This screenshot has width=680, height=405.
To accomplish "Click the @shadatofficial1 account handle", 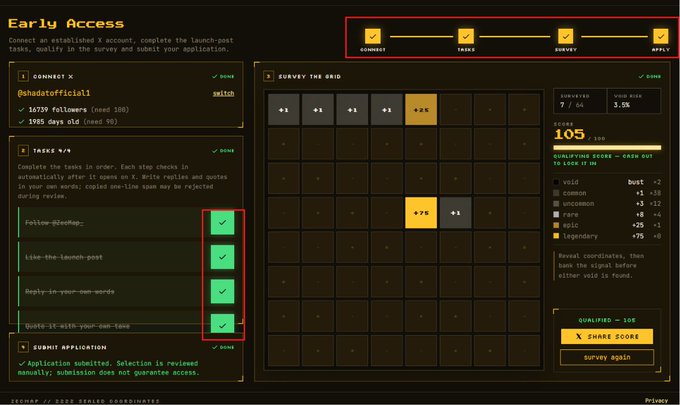I will pyautogui.click(x=54, y=93).
